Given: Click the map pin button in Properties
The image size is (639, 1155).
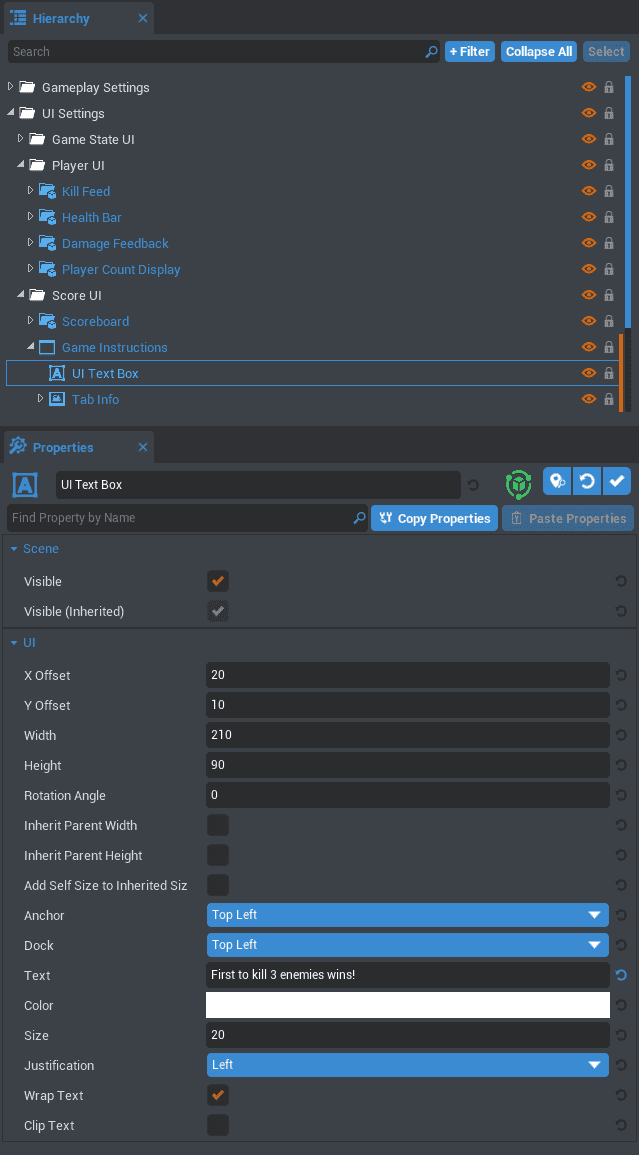Looking at the screenshot, I should 557,482.
